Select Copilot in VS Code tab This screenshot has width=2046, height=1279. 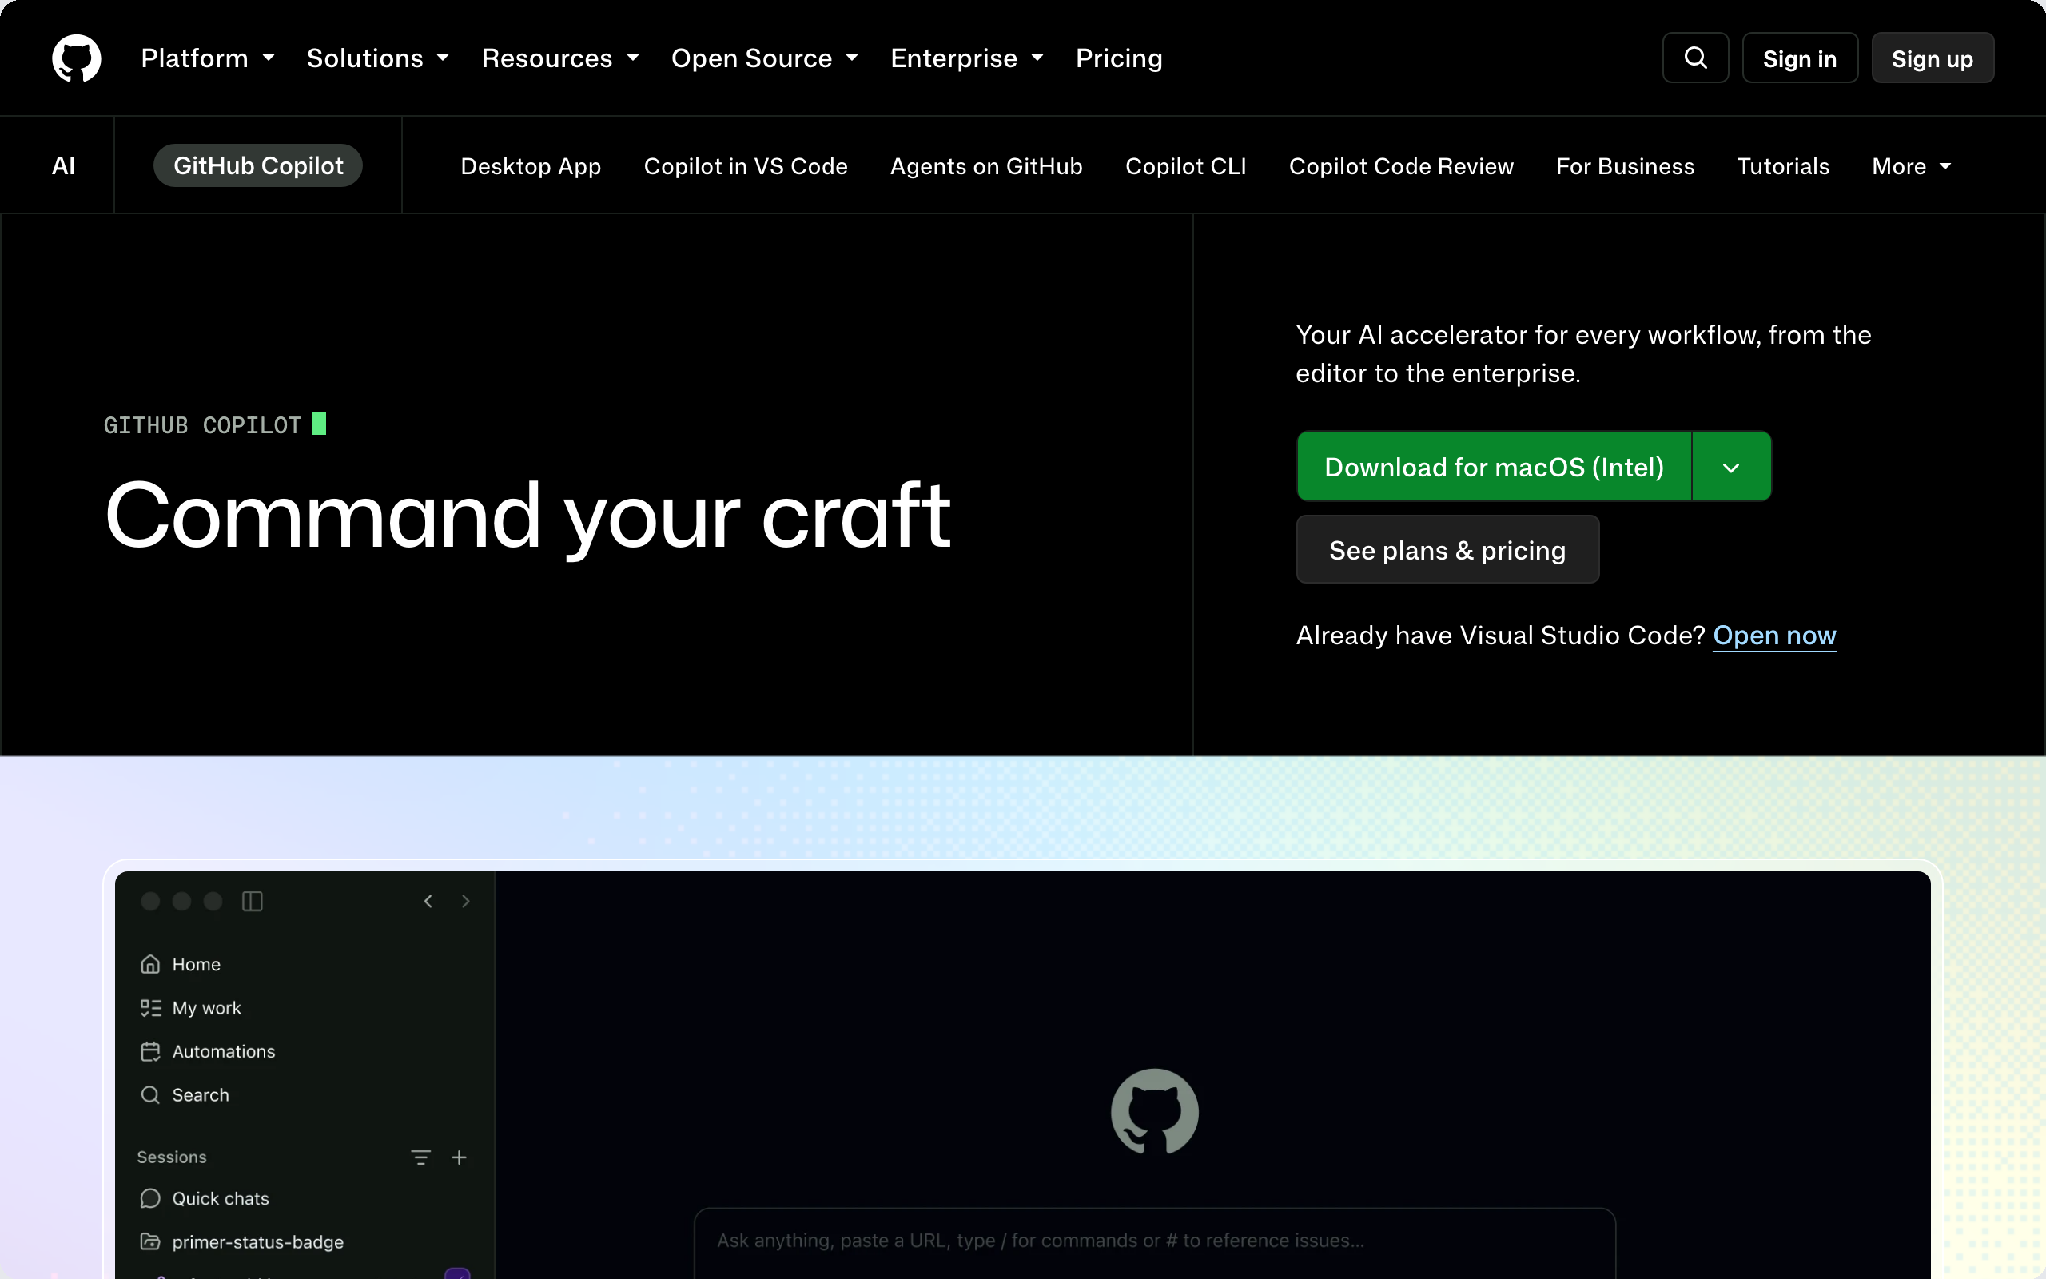point(746,166)
